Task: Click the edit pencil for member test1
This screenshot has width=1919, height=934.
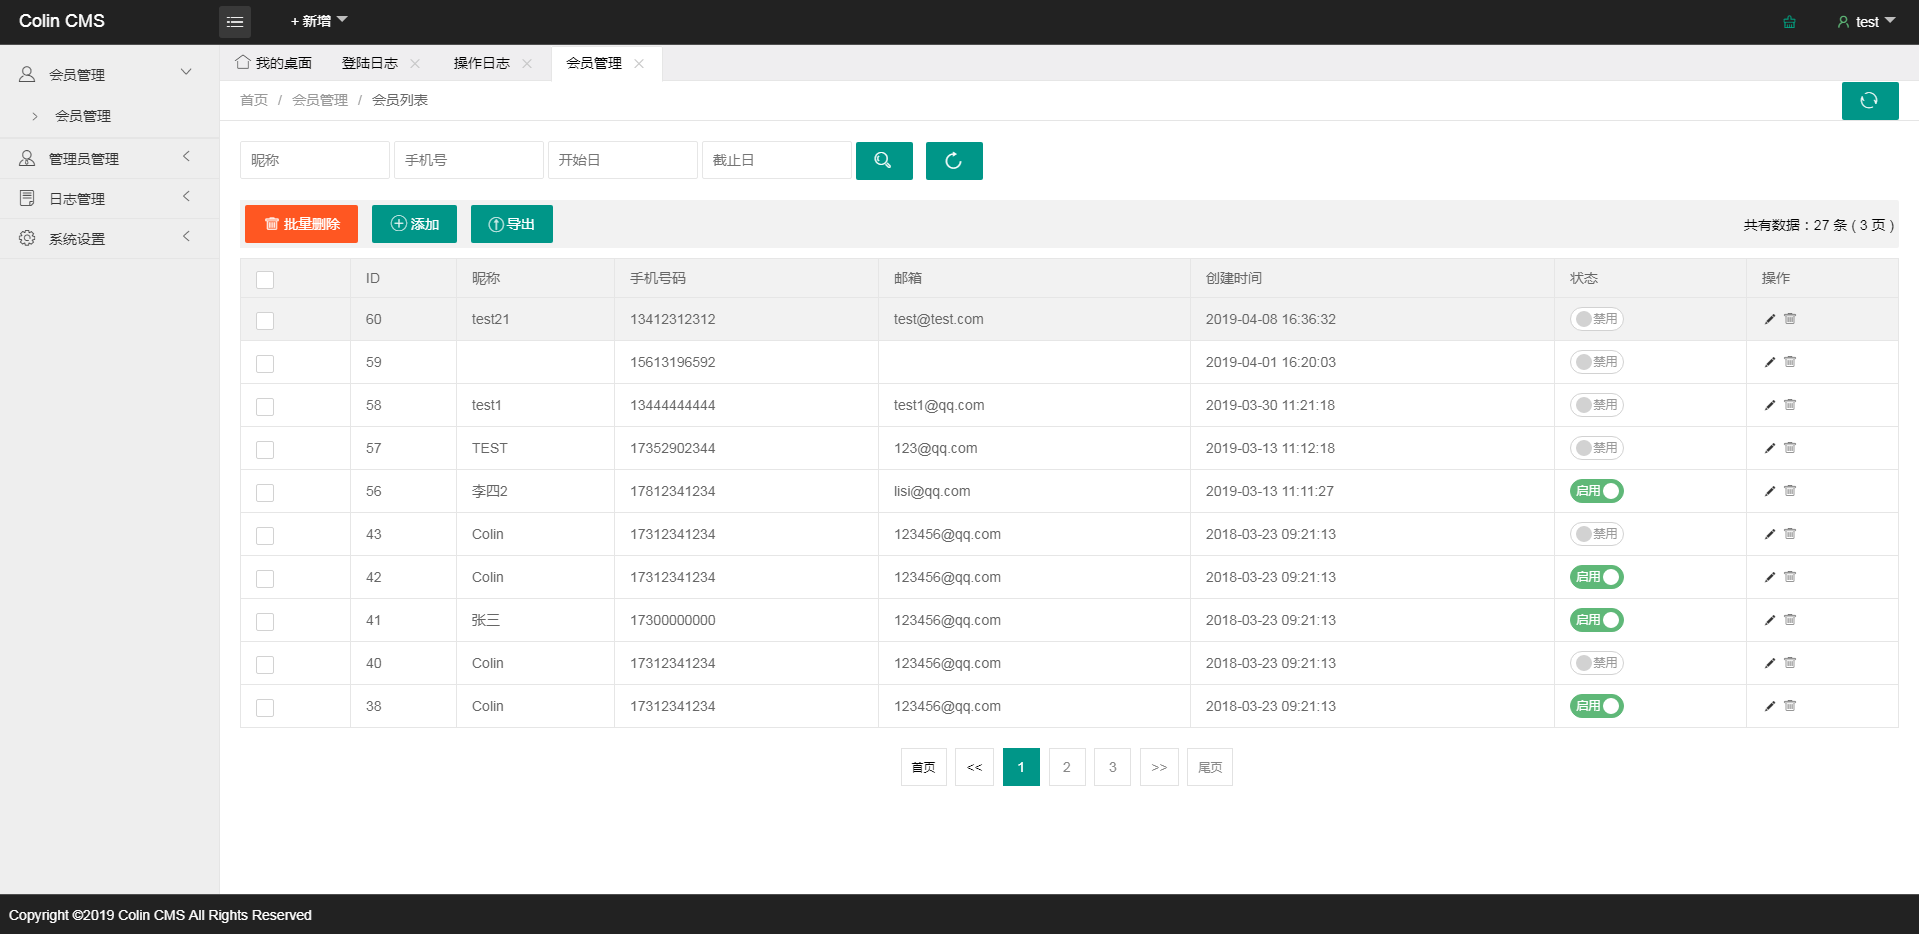Action: (1770, 405)
